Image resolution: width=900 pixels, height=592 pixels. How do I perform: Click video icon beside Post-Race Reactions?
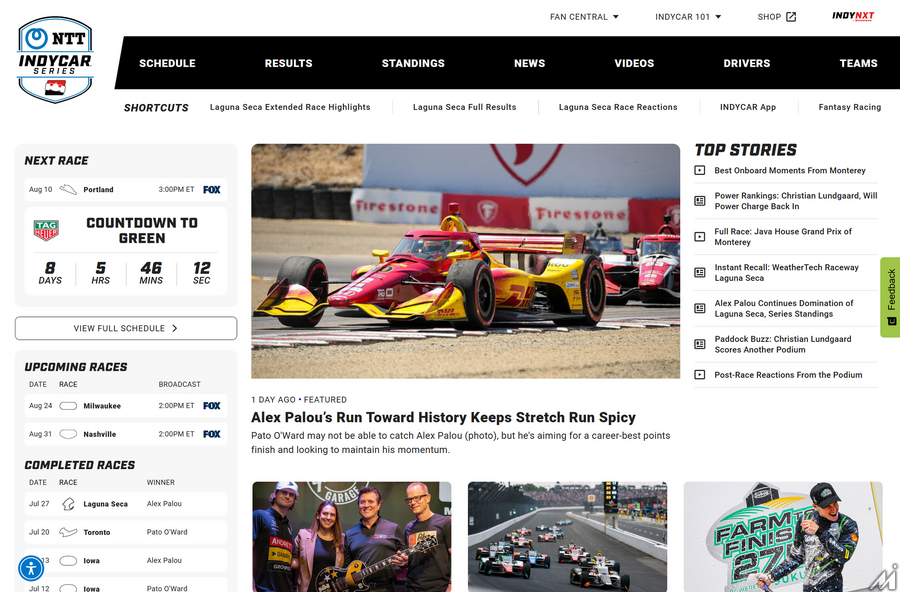click(700, 375)
